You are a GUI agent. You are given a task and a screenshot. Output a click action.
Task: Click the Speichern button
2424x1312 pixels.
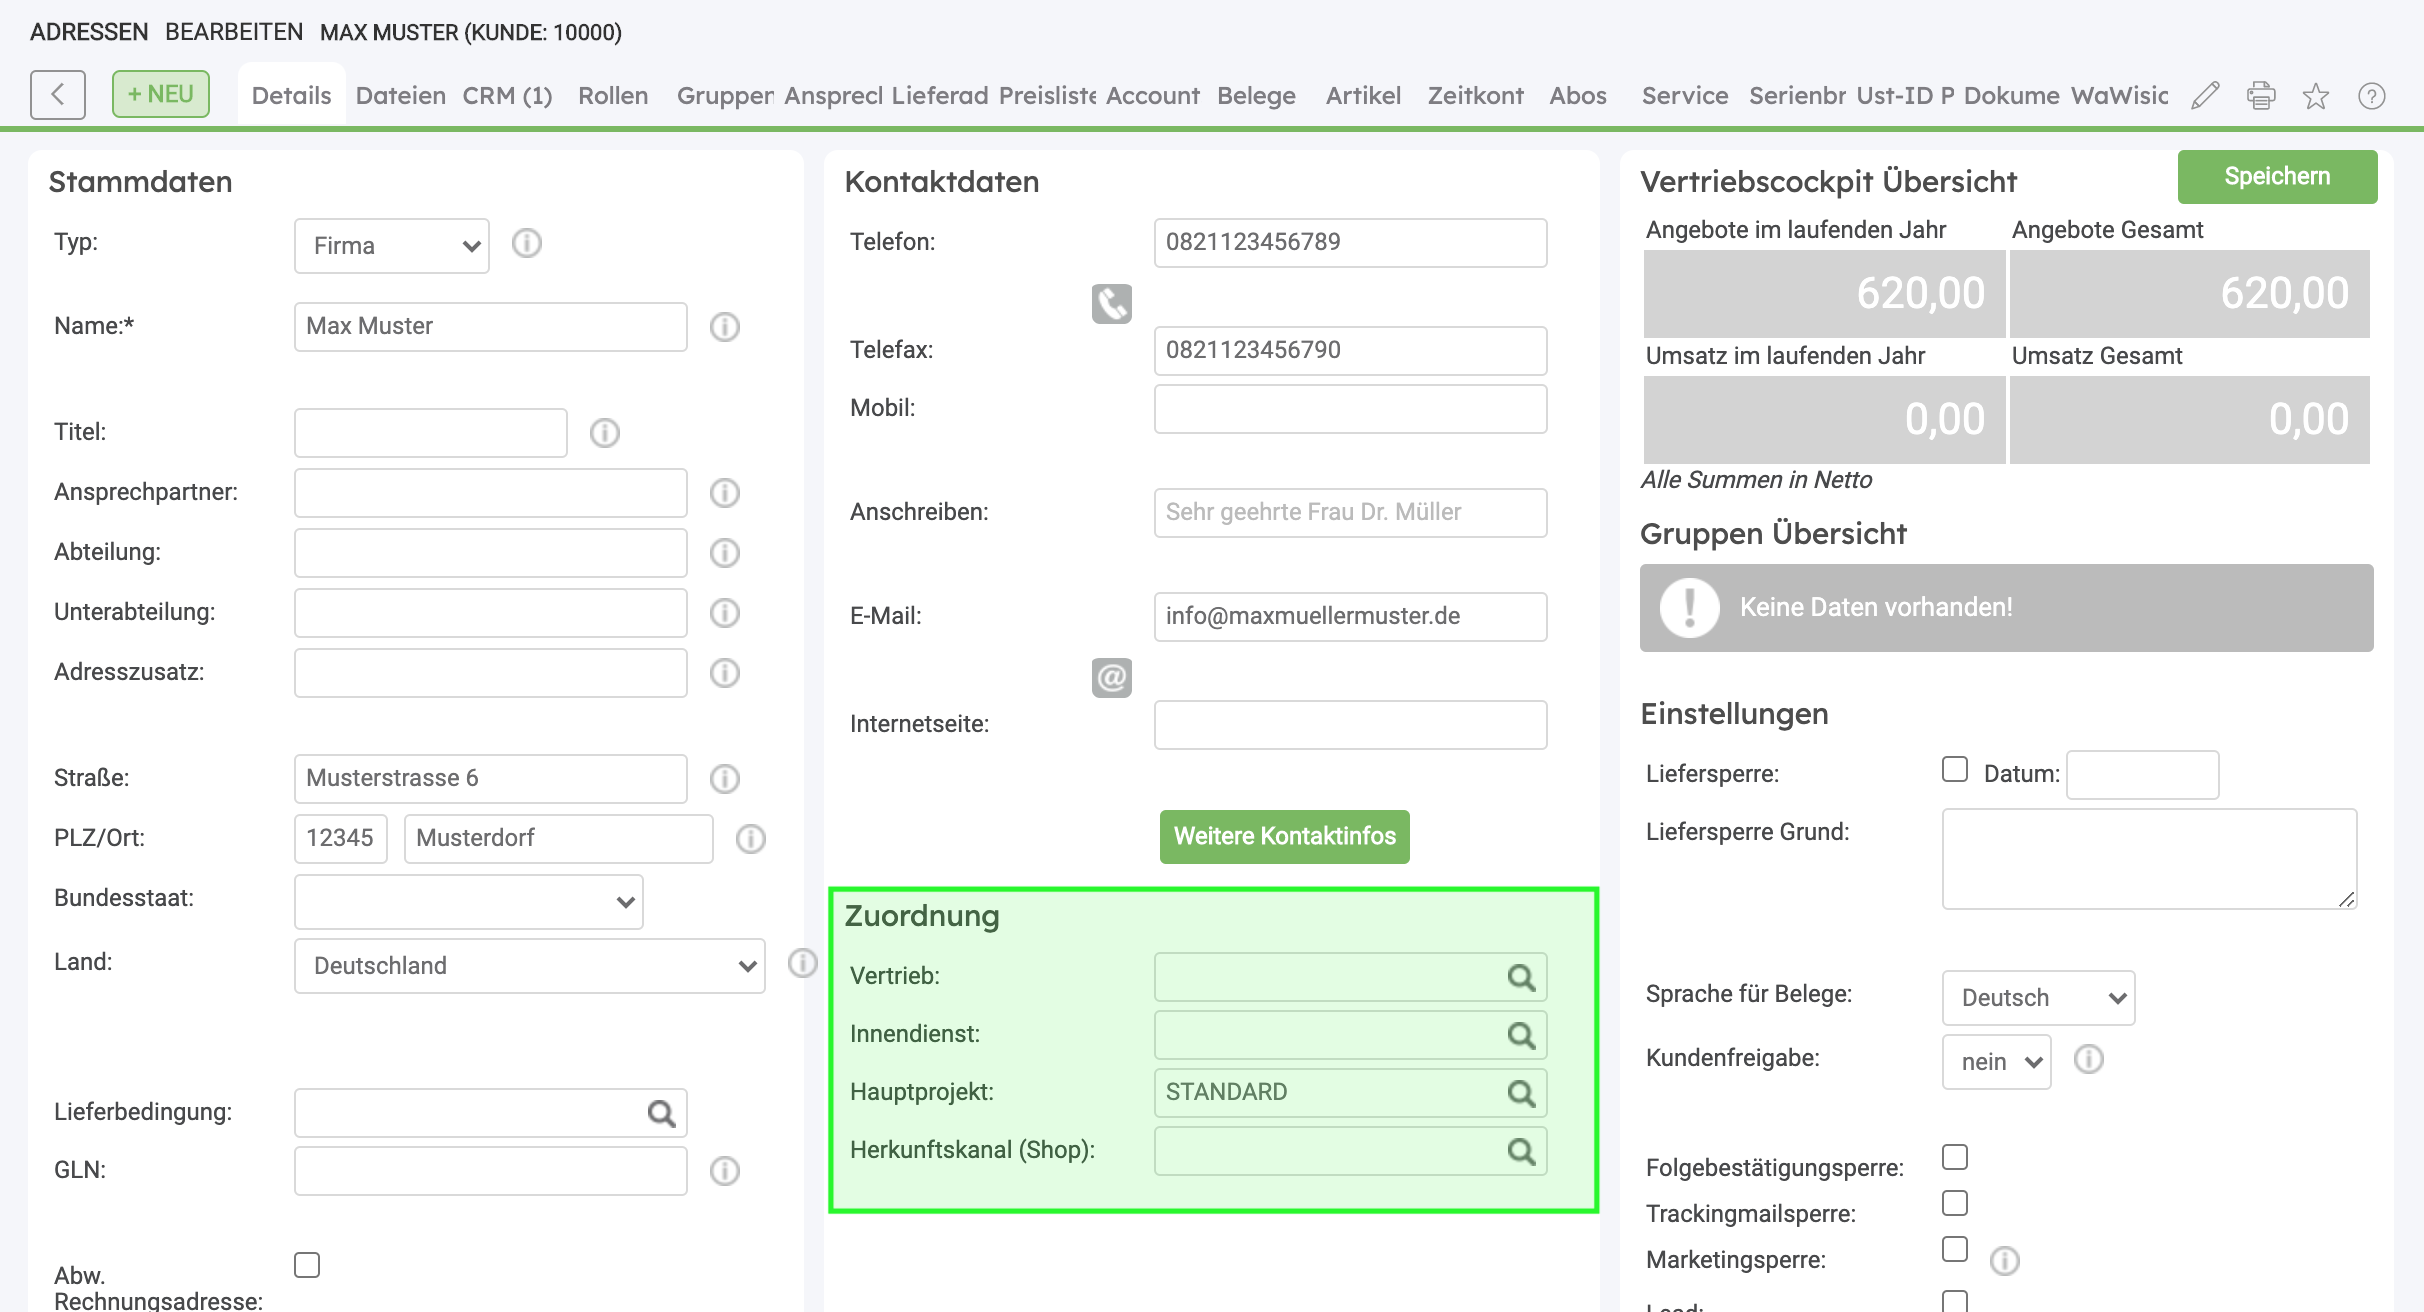tap(2276, 177)
